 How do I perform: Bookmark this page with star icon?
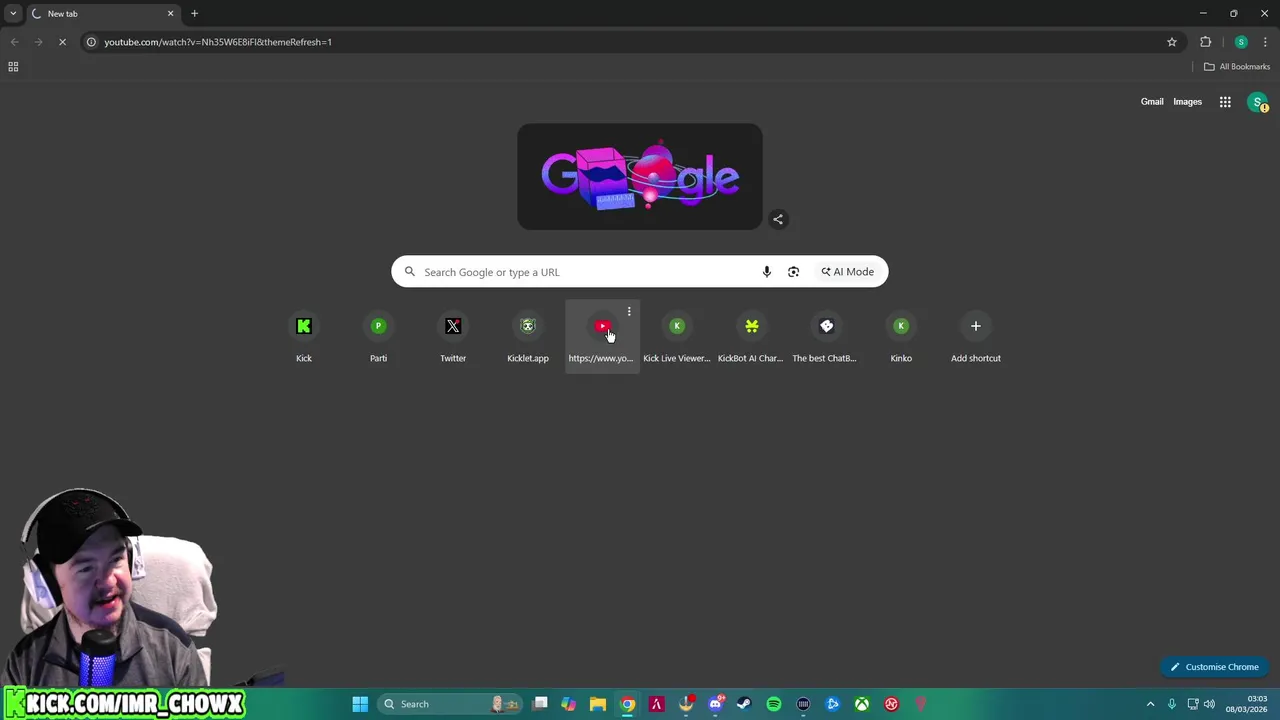point(1172,42)
